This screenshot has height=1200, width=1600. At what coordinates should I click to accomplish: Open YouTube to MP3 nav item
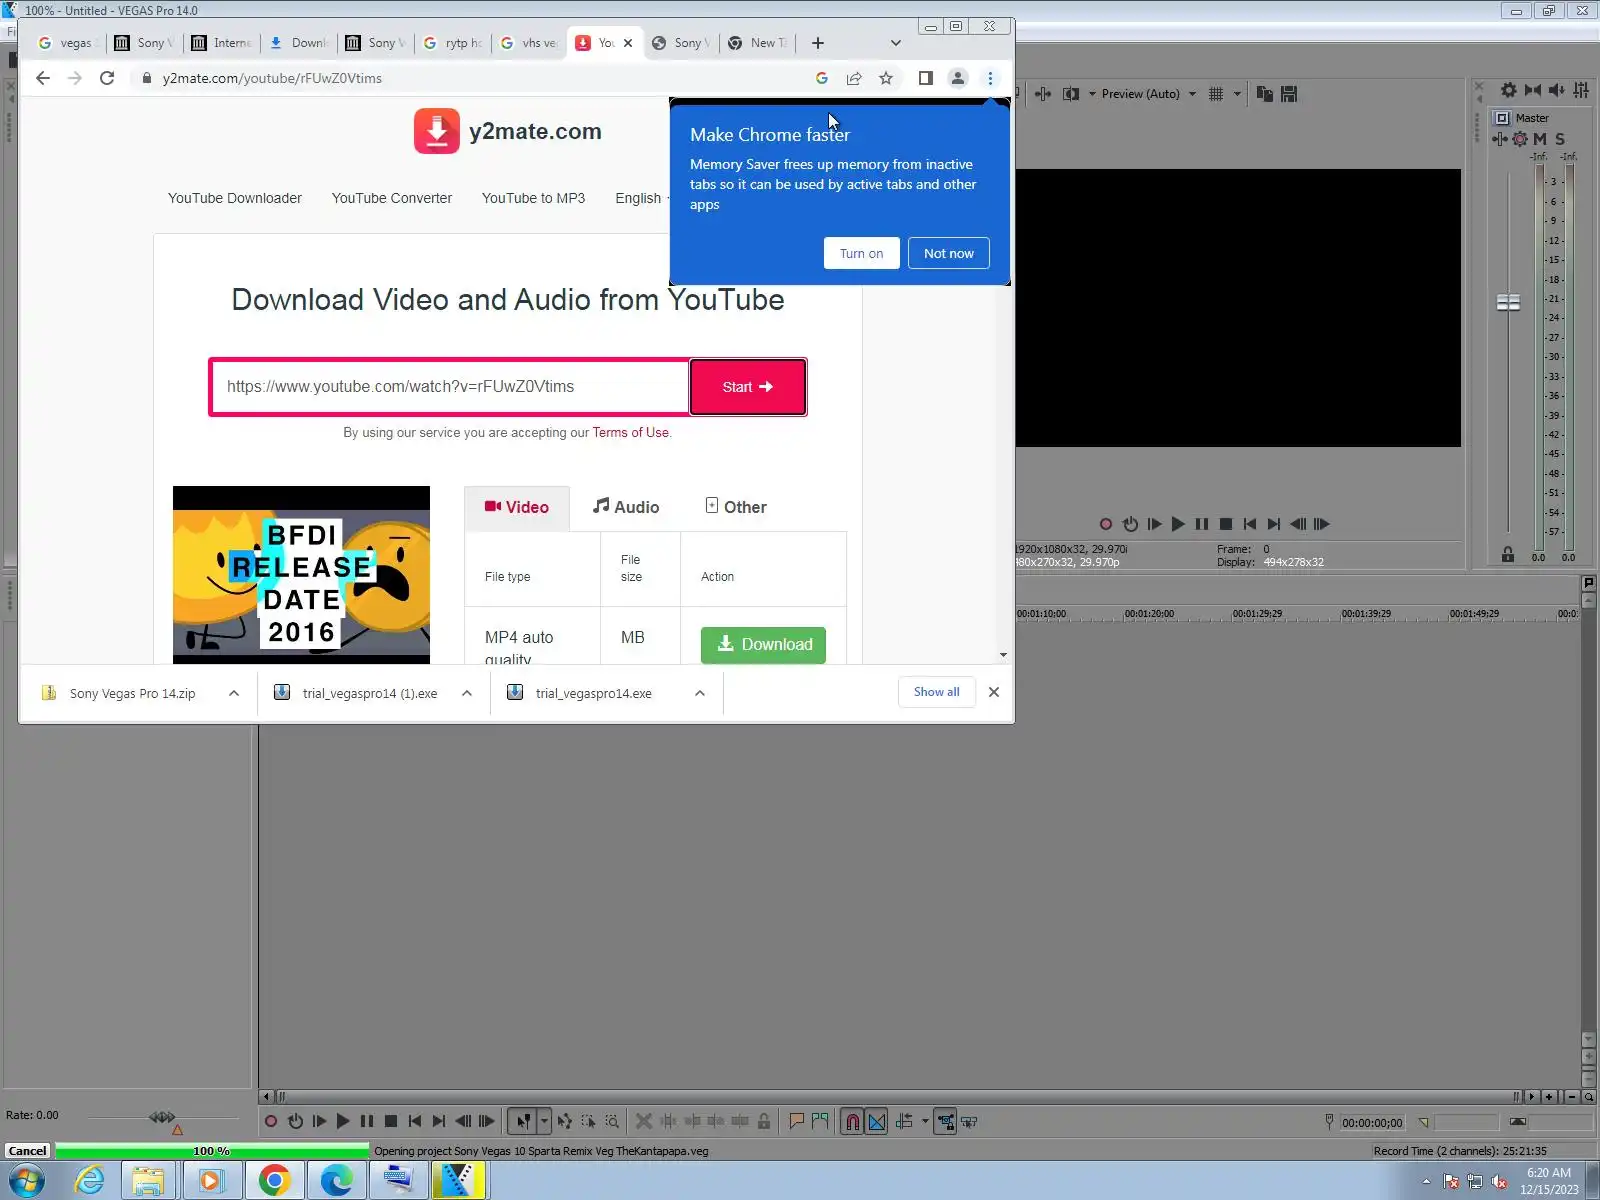pos(533,198)
